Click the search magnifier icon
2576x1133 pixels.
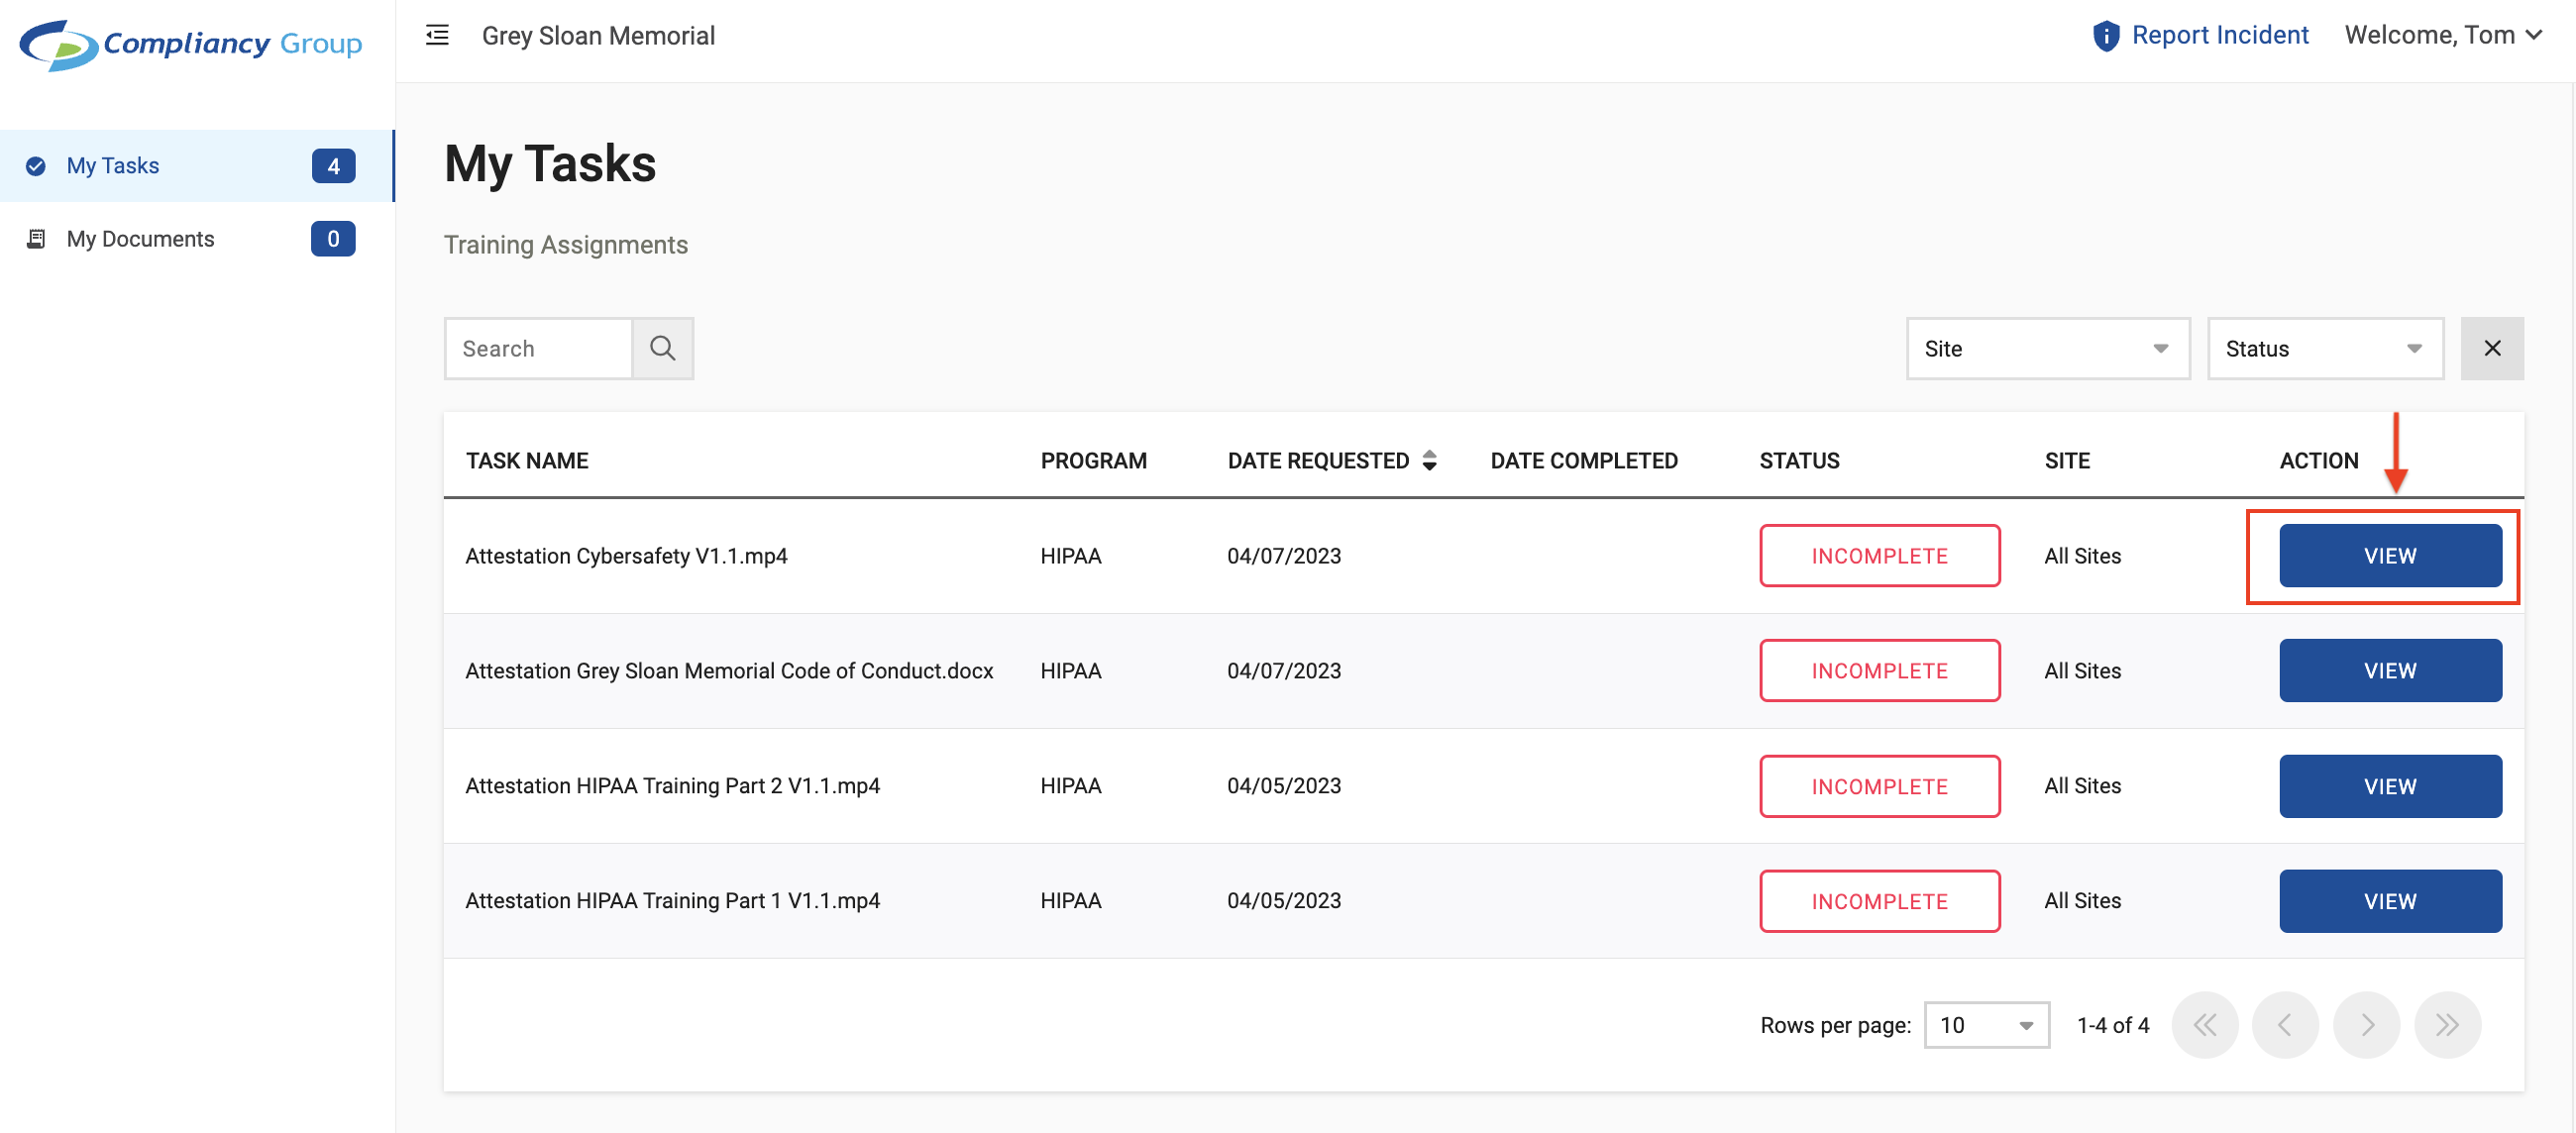[662, 348]
